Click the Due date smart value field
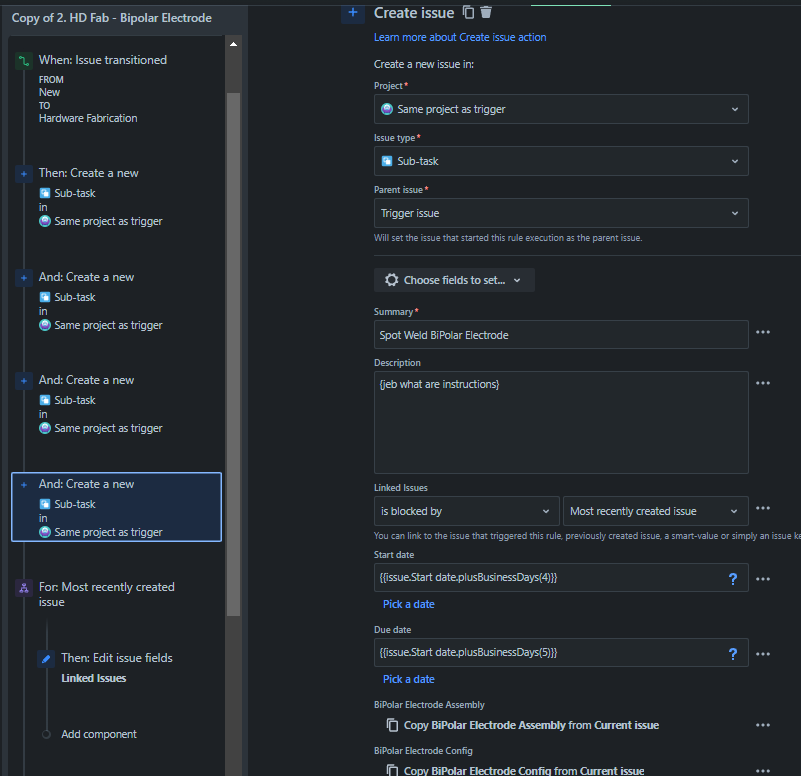801x776 pixels. coord(561,653)
